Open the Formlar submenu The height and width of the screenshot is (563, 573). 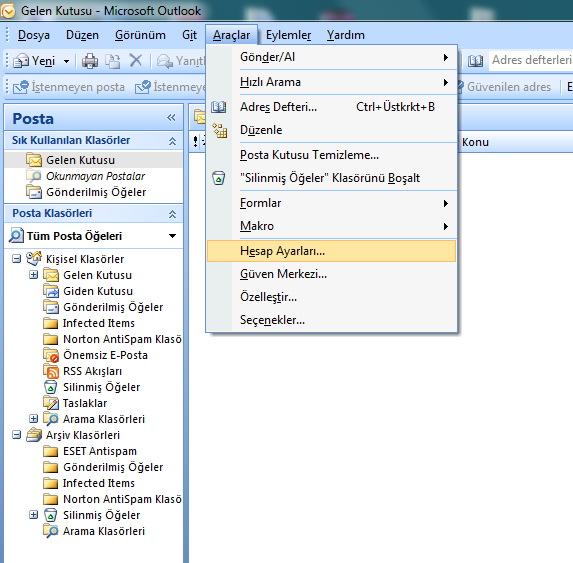pos(332,203)
